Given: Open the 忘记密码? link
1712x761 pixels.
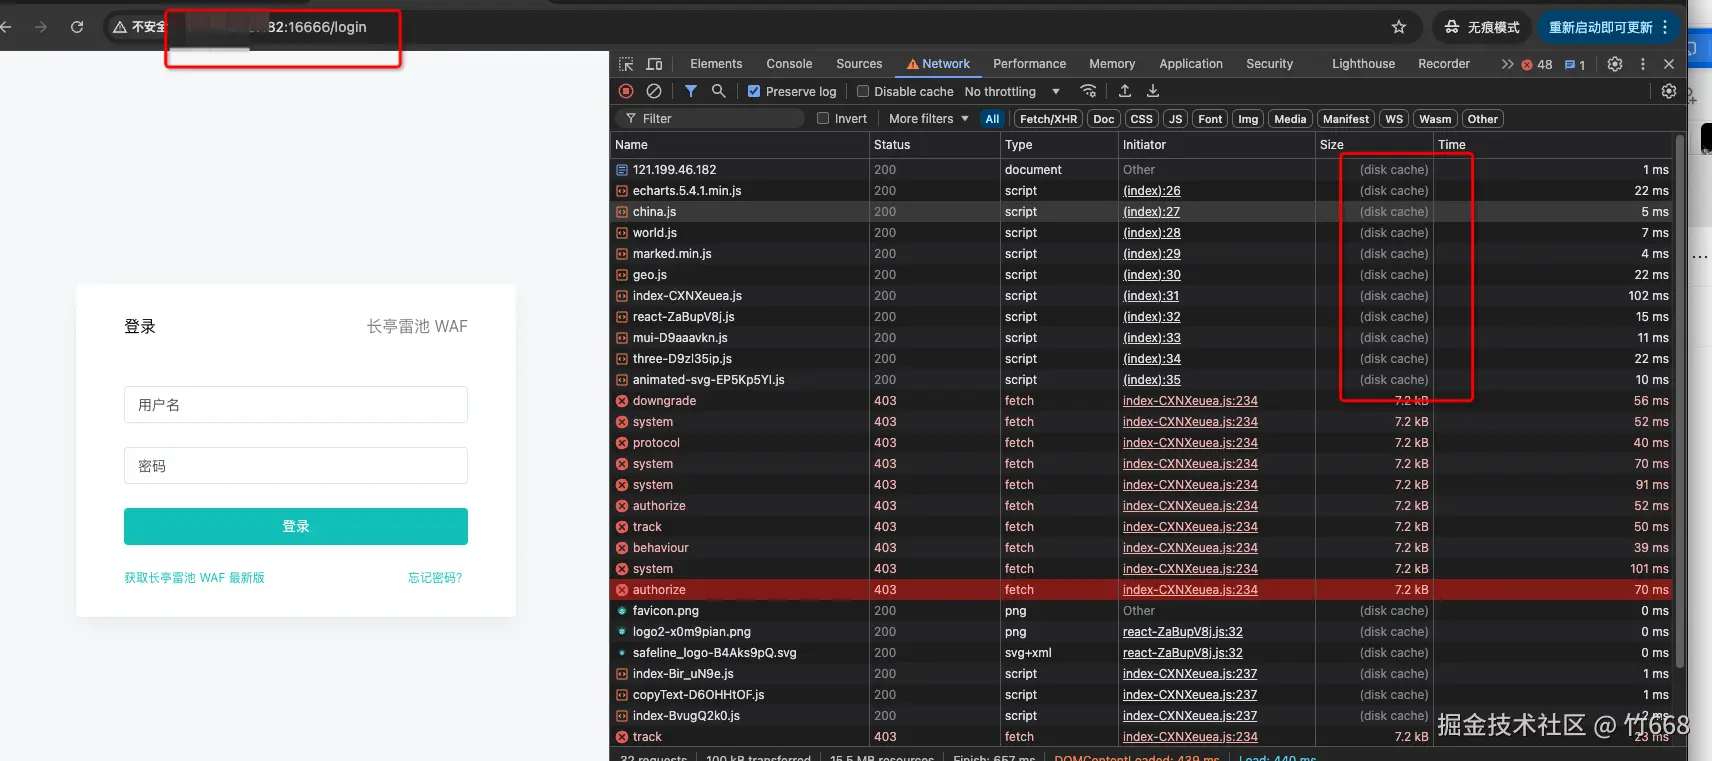Looking at the screenshot, I should tap(435, 578).
